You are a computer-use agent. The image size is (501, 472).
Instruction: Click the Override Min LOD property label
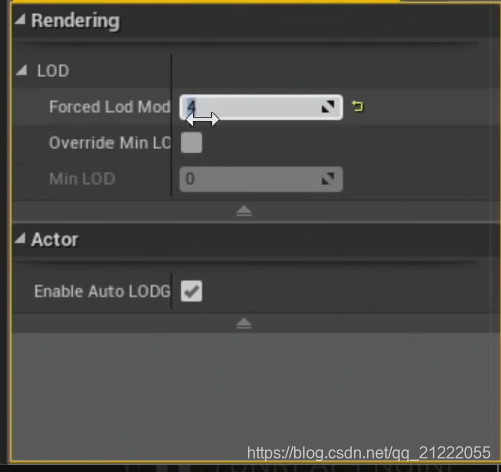pyautogui.click(x=110, y=143)
